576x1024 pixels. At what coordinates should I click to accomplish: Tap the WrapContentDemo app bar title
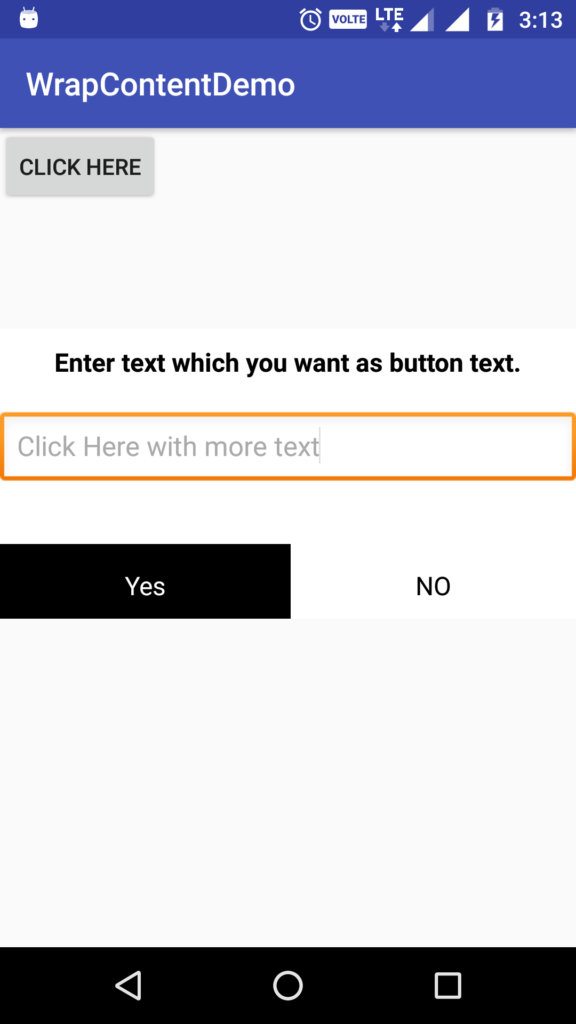click(x=161, y=85)
